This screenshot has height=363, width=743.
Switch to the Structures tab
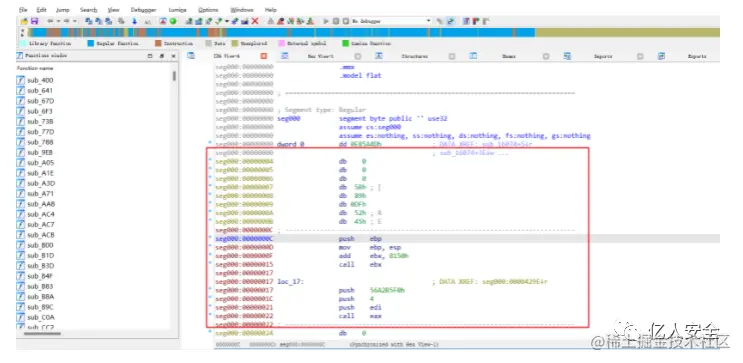coord(415,56)
